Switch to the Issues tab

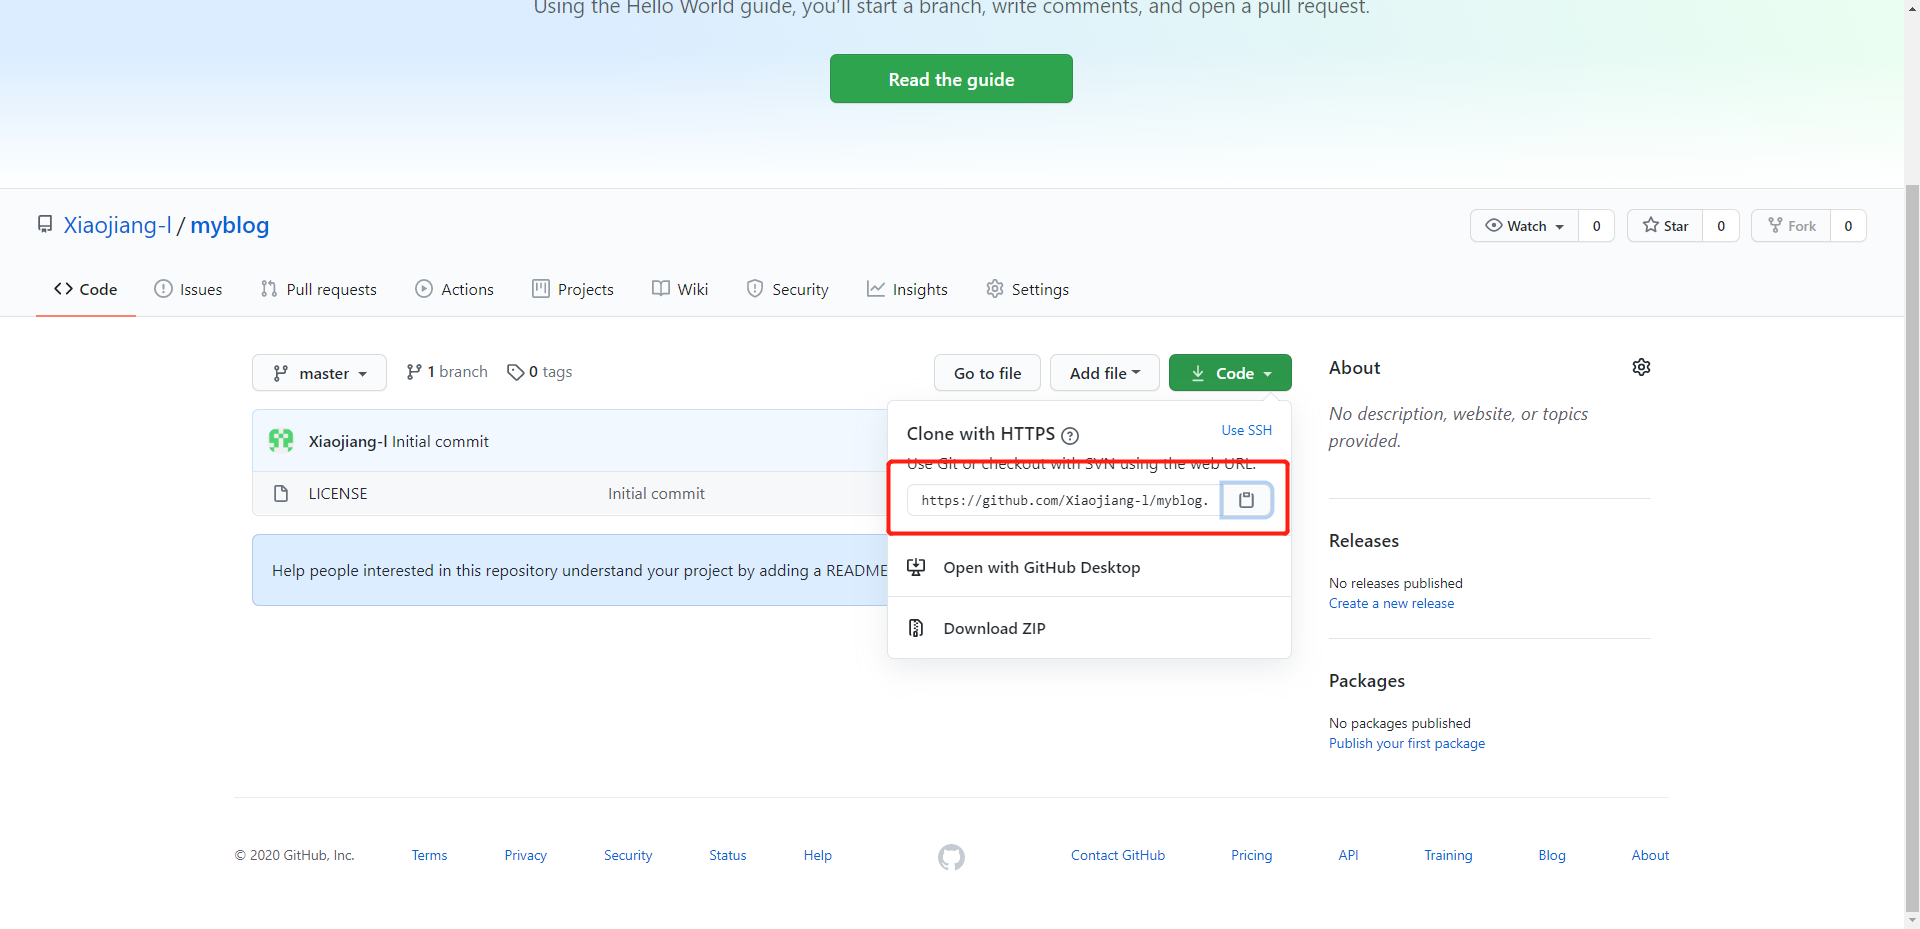[x=189, y=289]
